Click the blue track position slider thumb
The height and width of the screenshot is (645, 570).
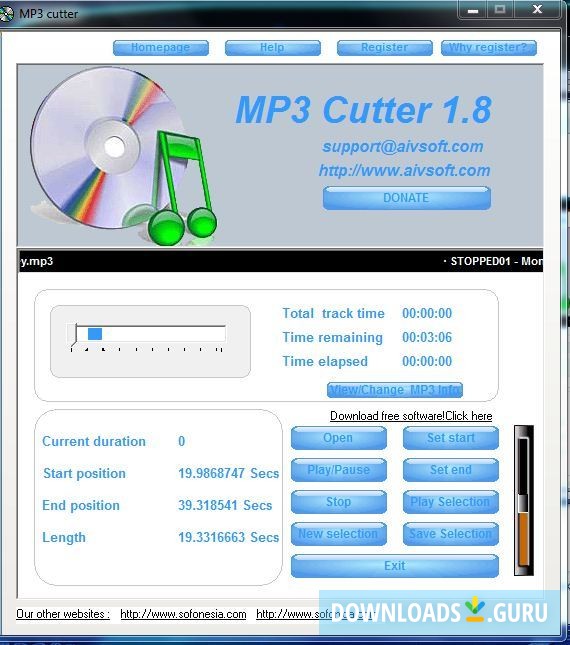pyautogui.click(x=95, y=334)
